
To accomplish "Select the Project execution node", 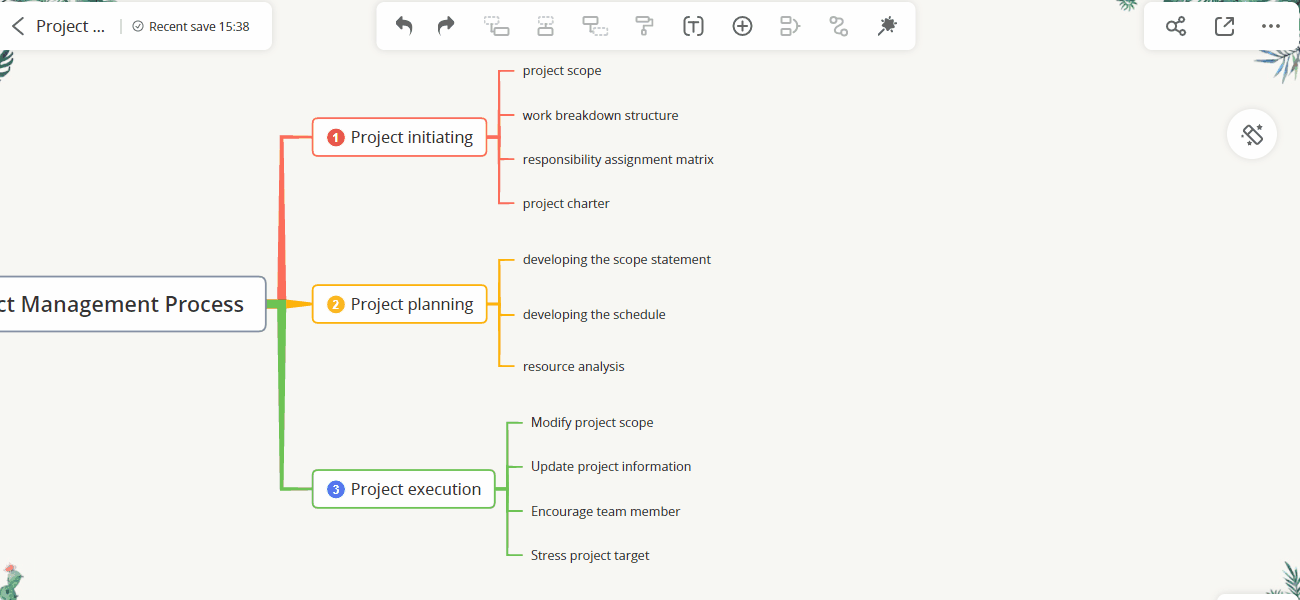I will click(404, 489).
